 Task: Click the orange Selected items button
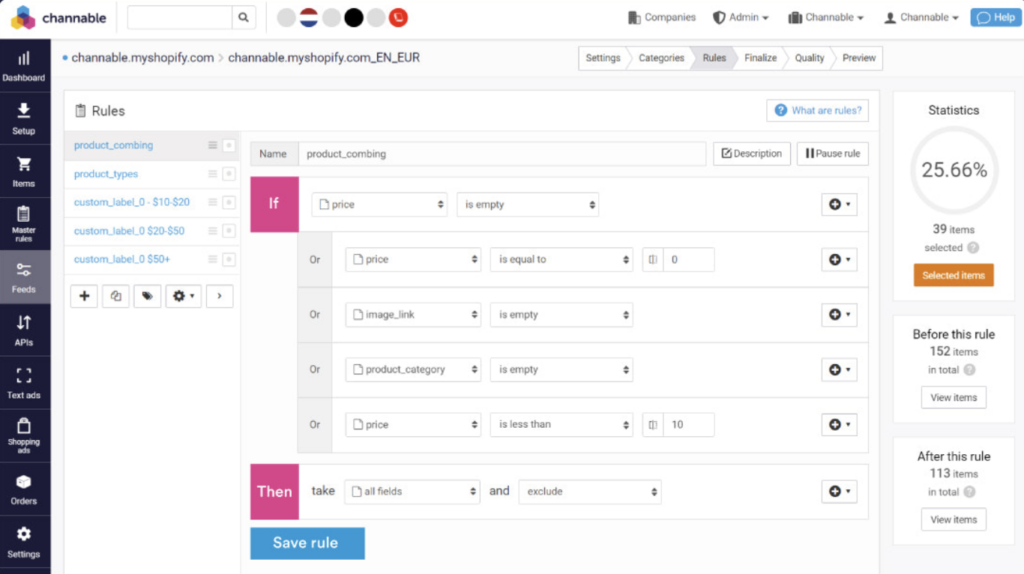click(953, 276)
